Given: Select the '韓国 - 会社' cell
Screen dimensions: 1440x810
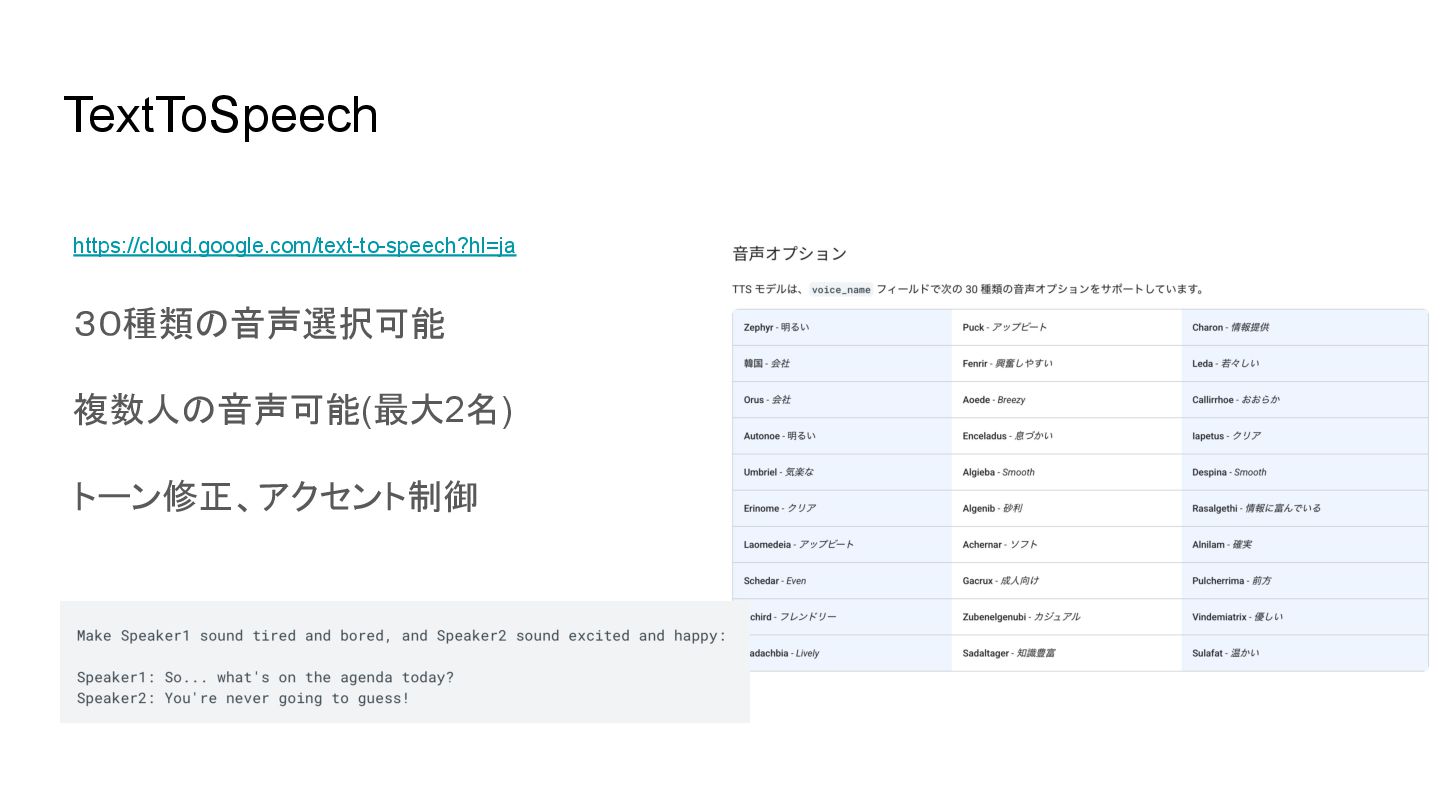Looking at the screenshot, I should [x=842, y=363].
